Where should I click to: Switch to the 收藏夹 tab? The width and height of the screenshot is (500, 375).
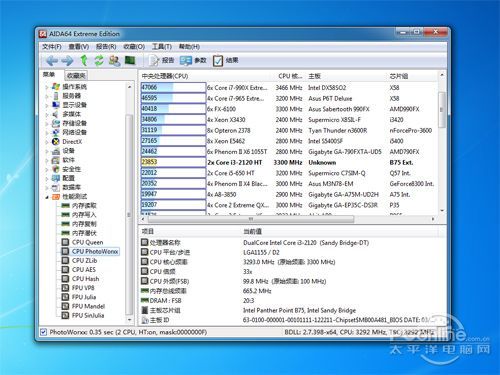pos(76,75)
